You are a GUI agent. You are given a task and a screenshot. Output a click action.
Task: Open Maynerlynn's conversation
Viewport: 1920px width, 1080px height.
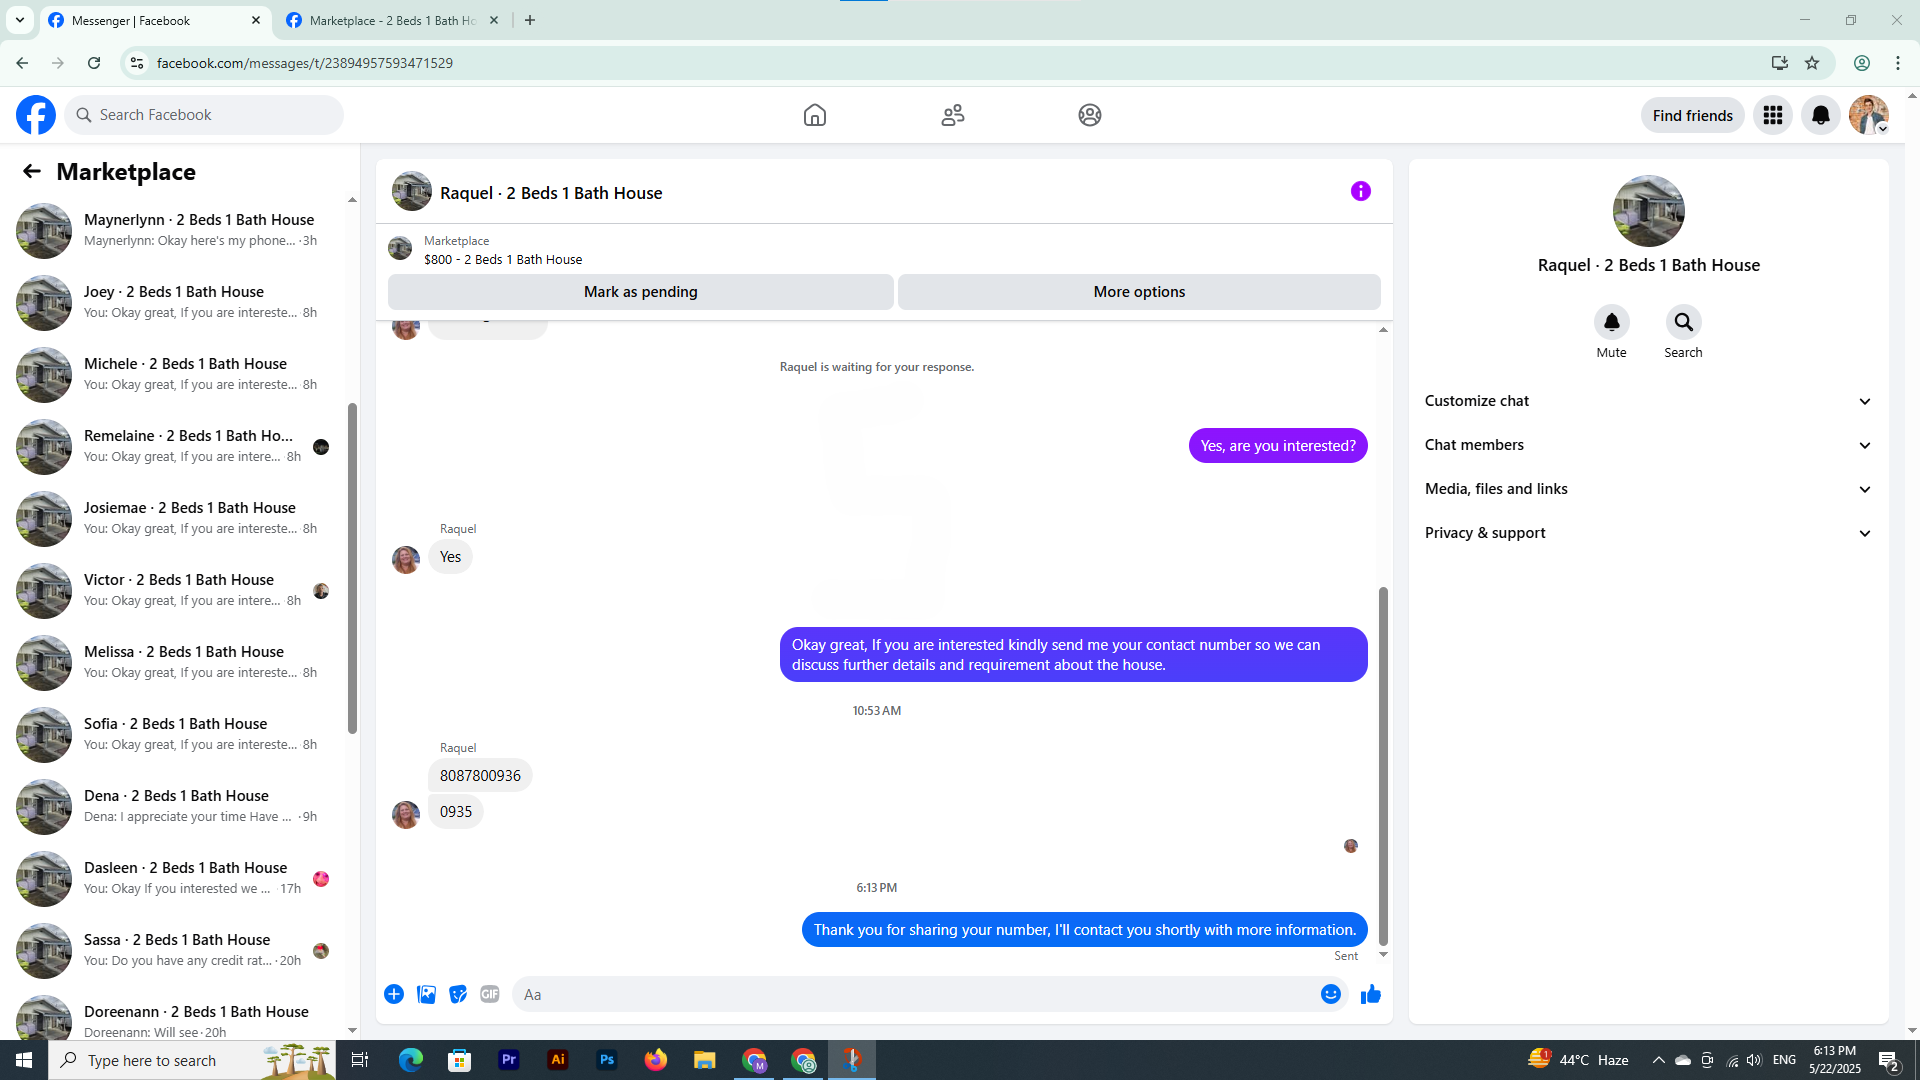[178, 230]
